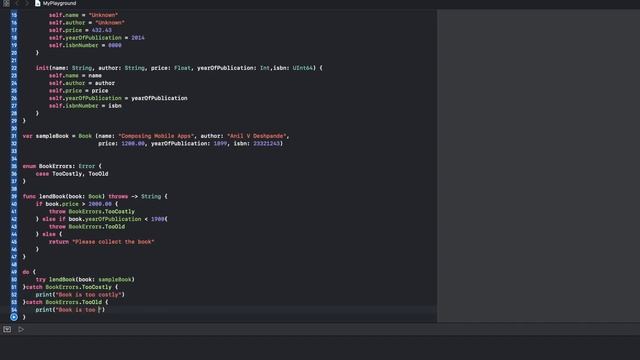The image size is (640, 360).
Task: Click the 'enum BookErrors: Error' line
Action: [x=62, y=166]
